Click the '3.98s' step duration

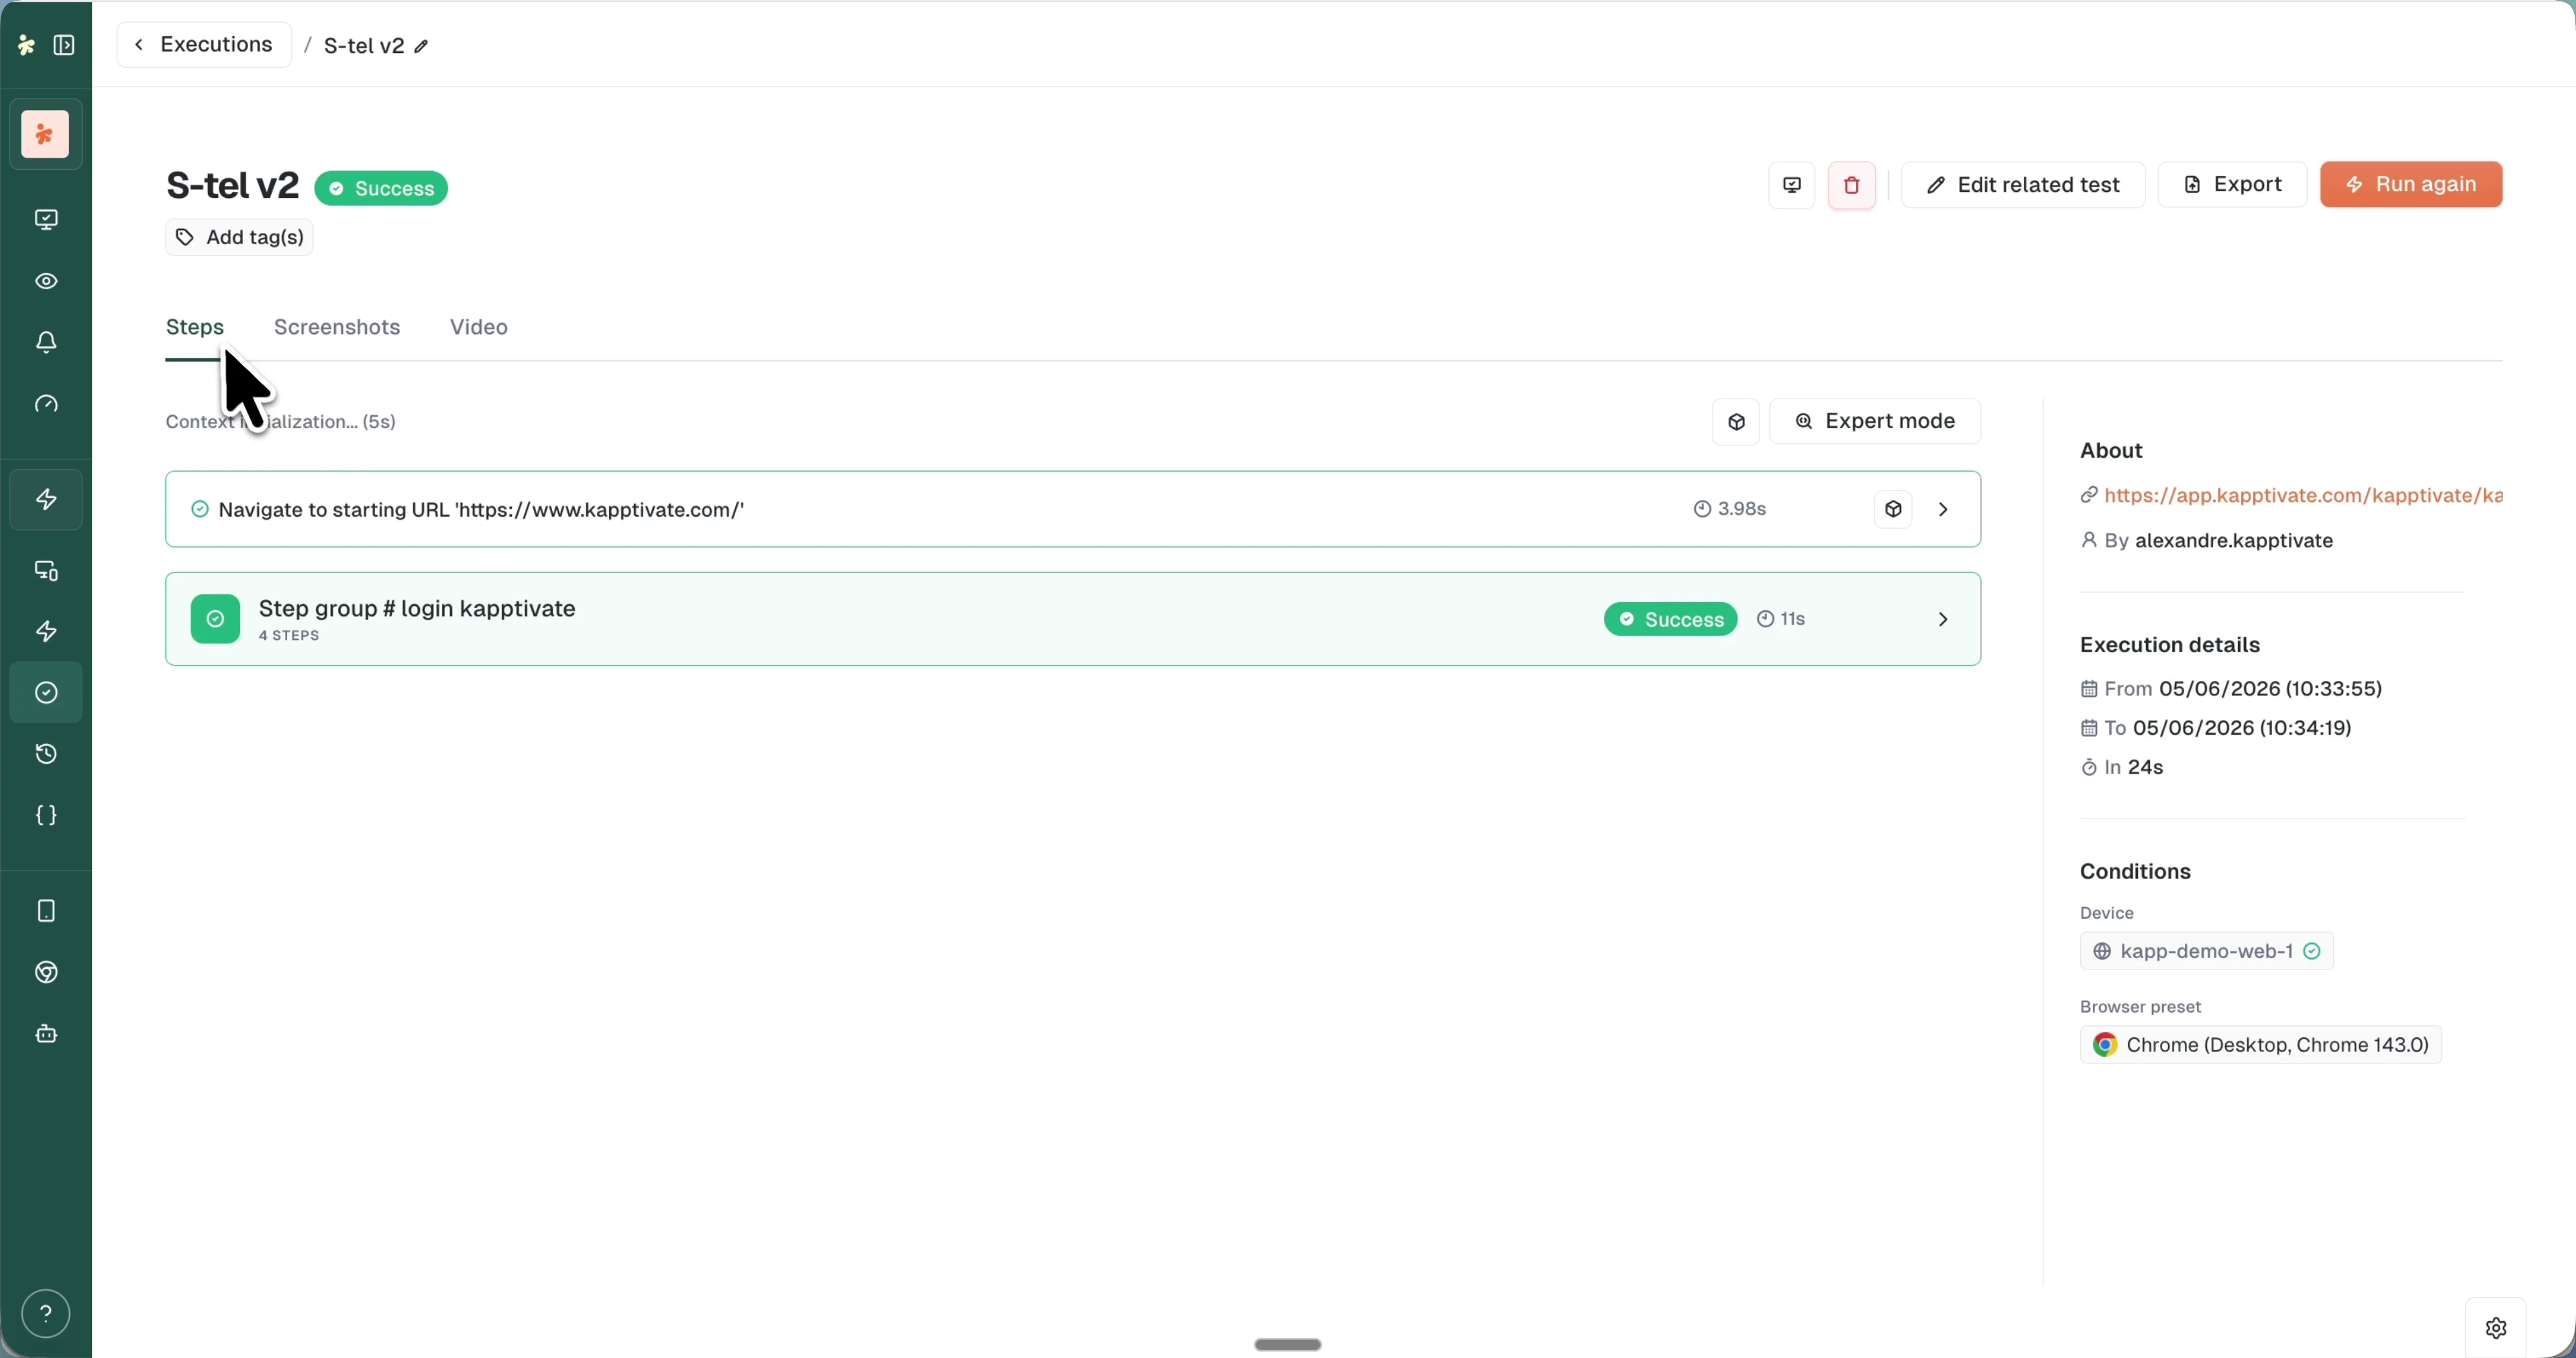1742,510
